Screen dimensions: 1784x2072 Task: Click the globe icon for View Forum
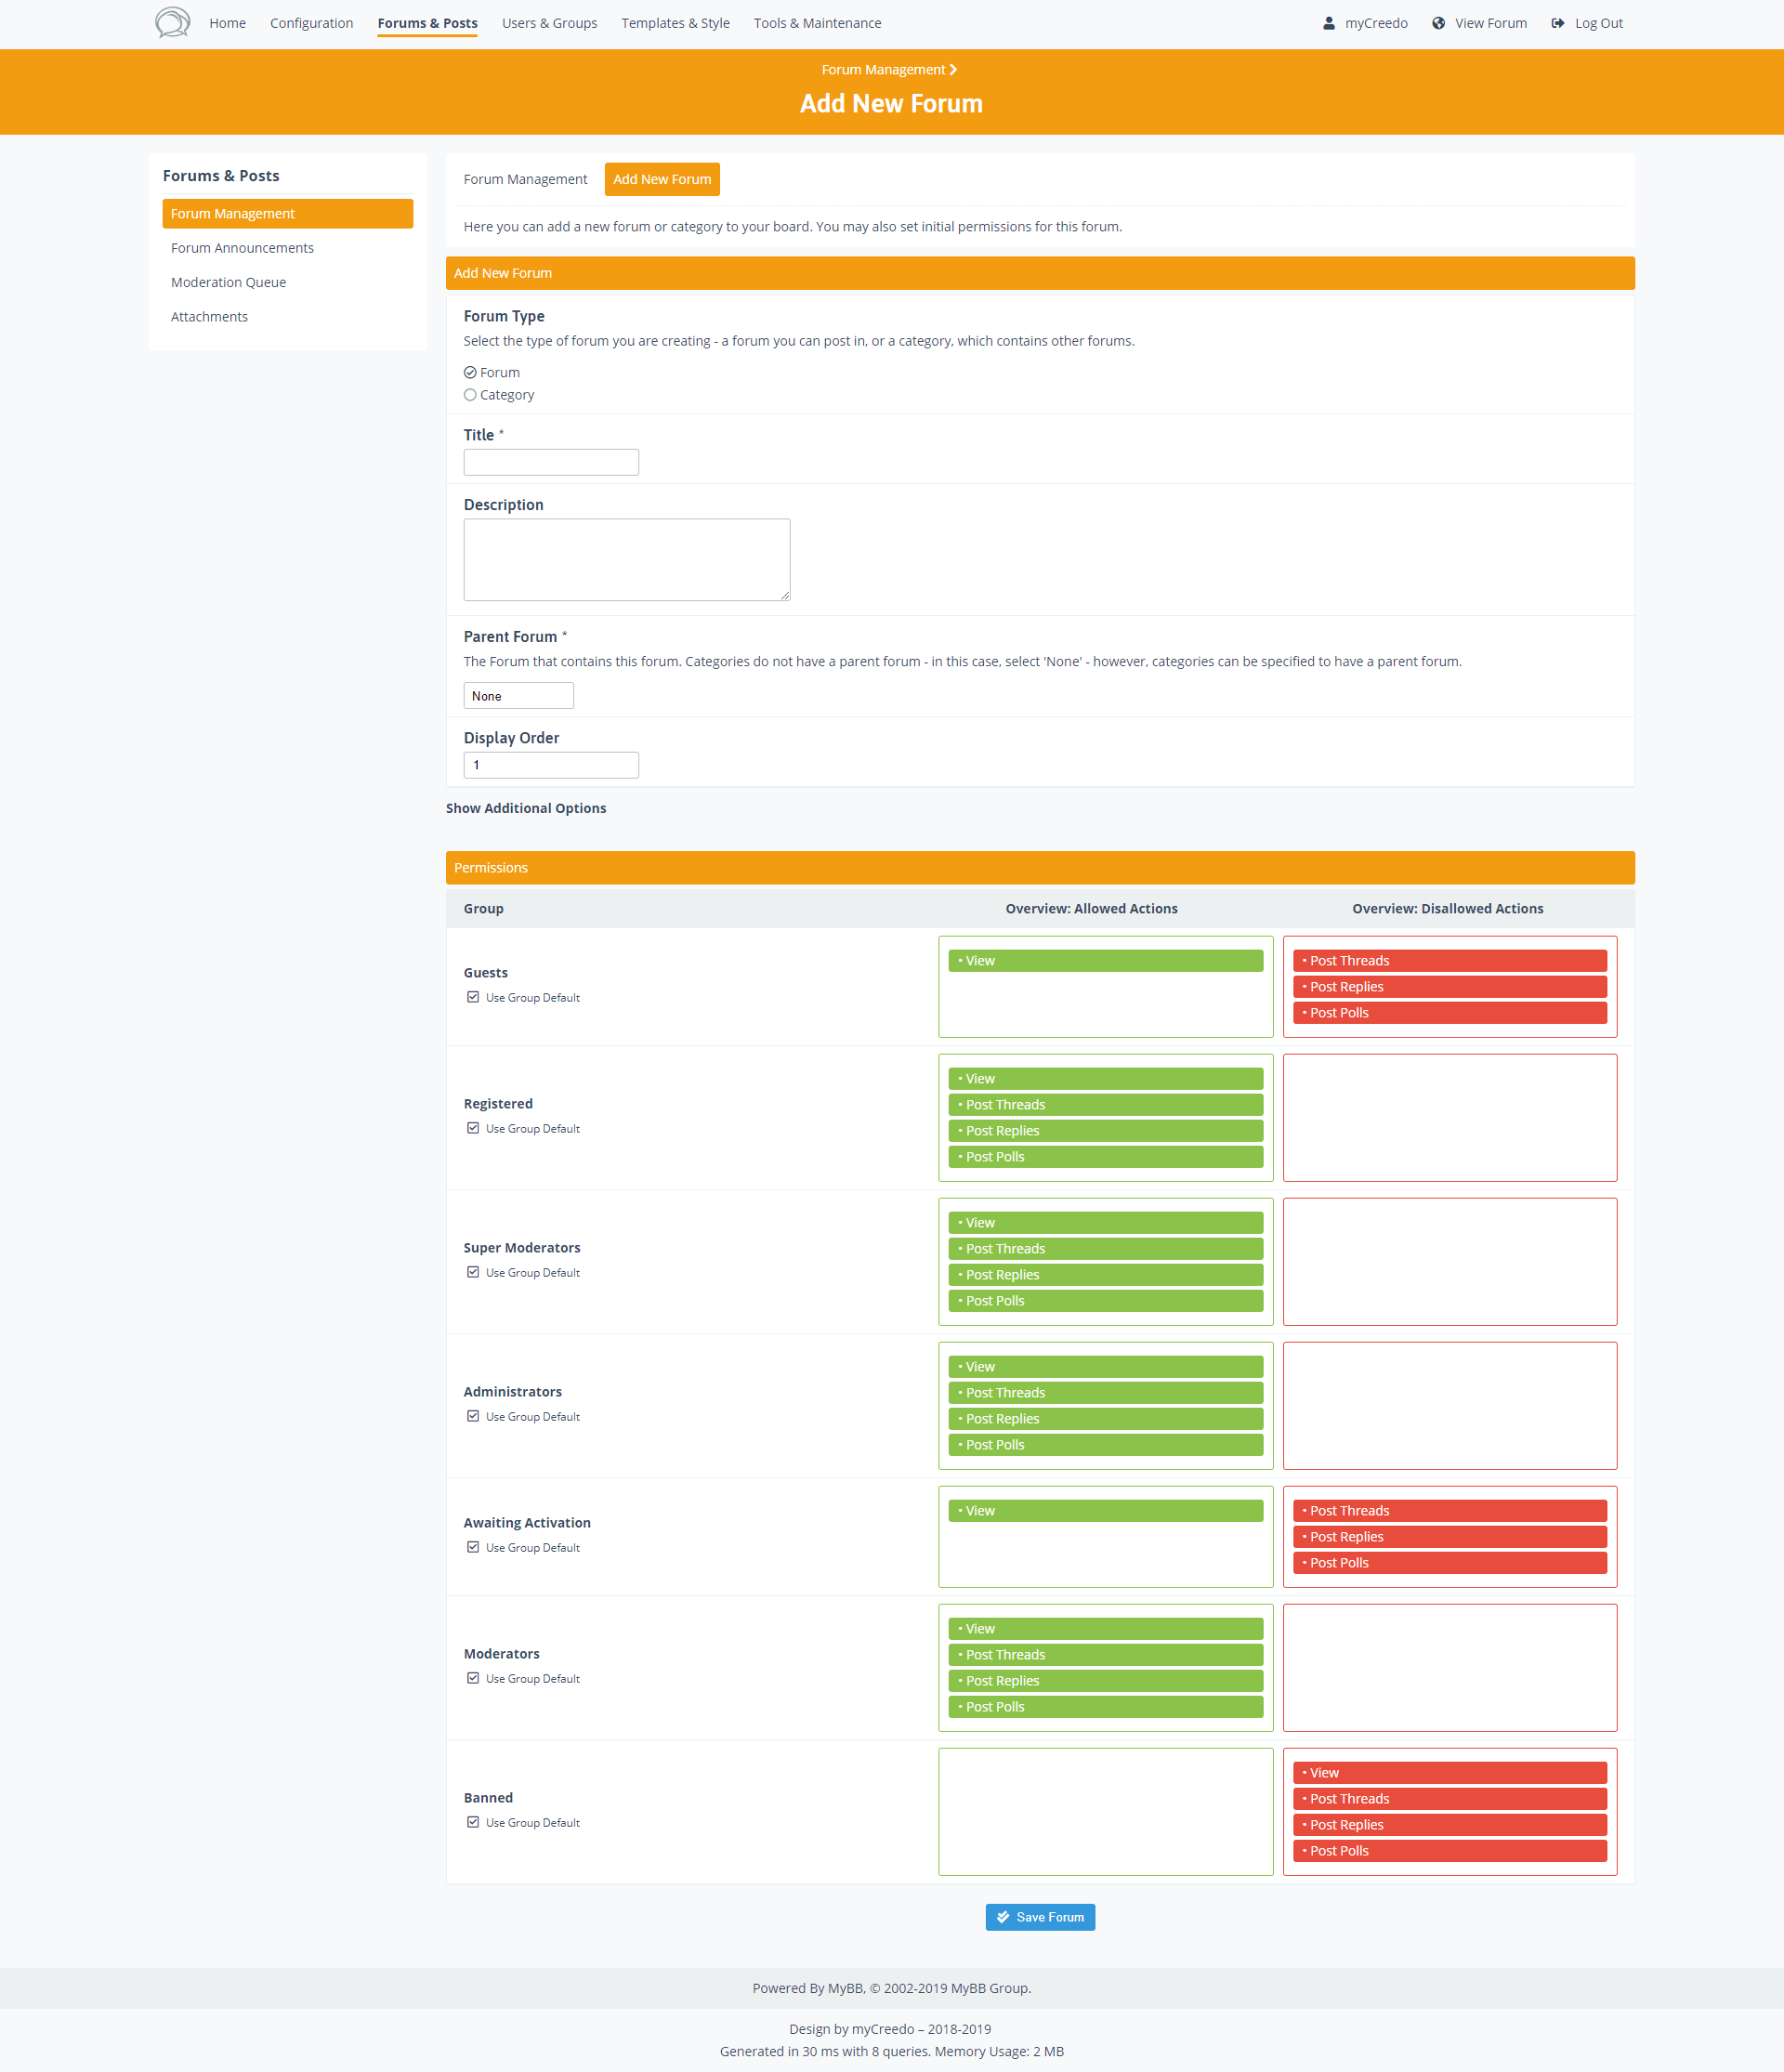pyautogui.click(x=1438, y=23)
